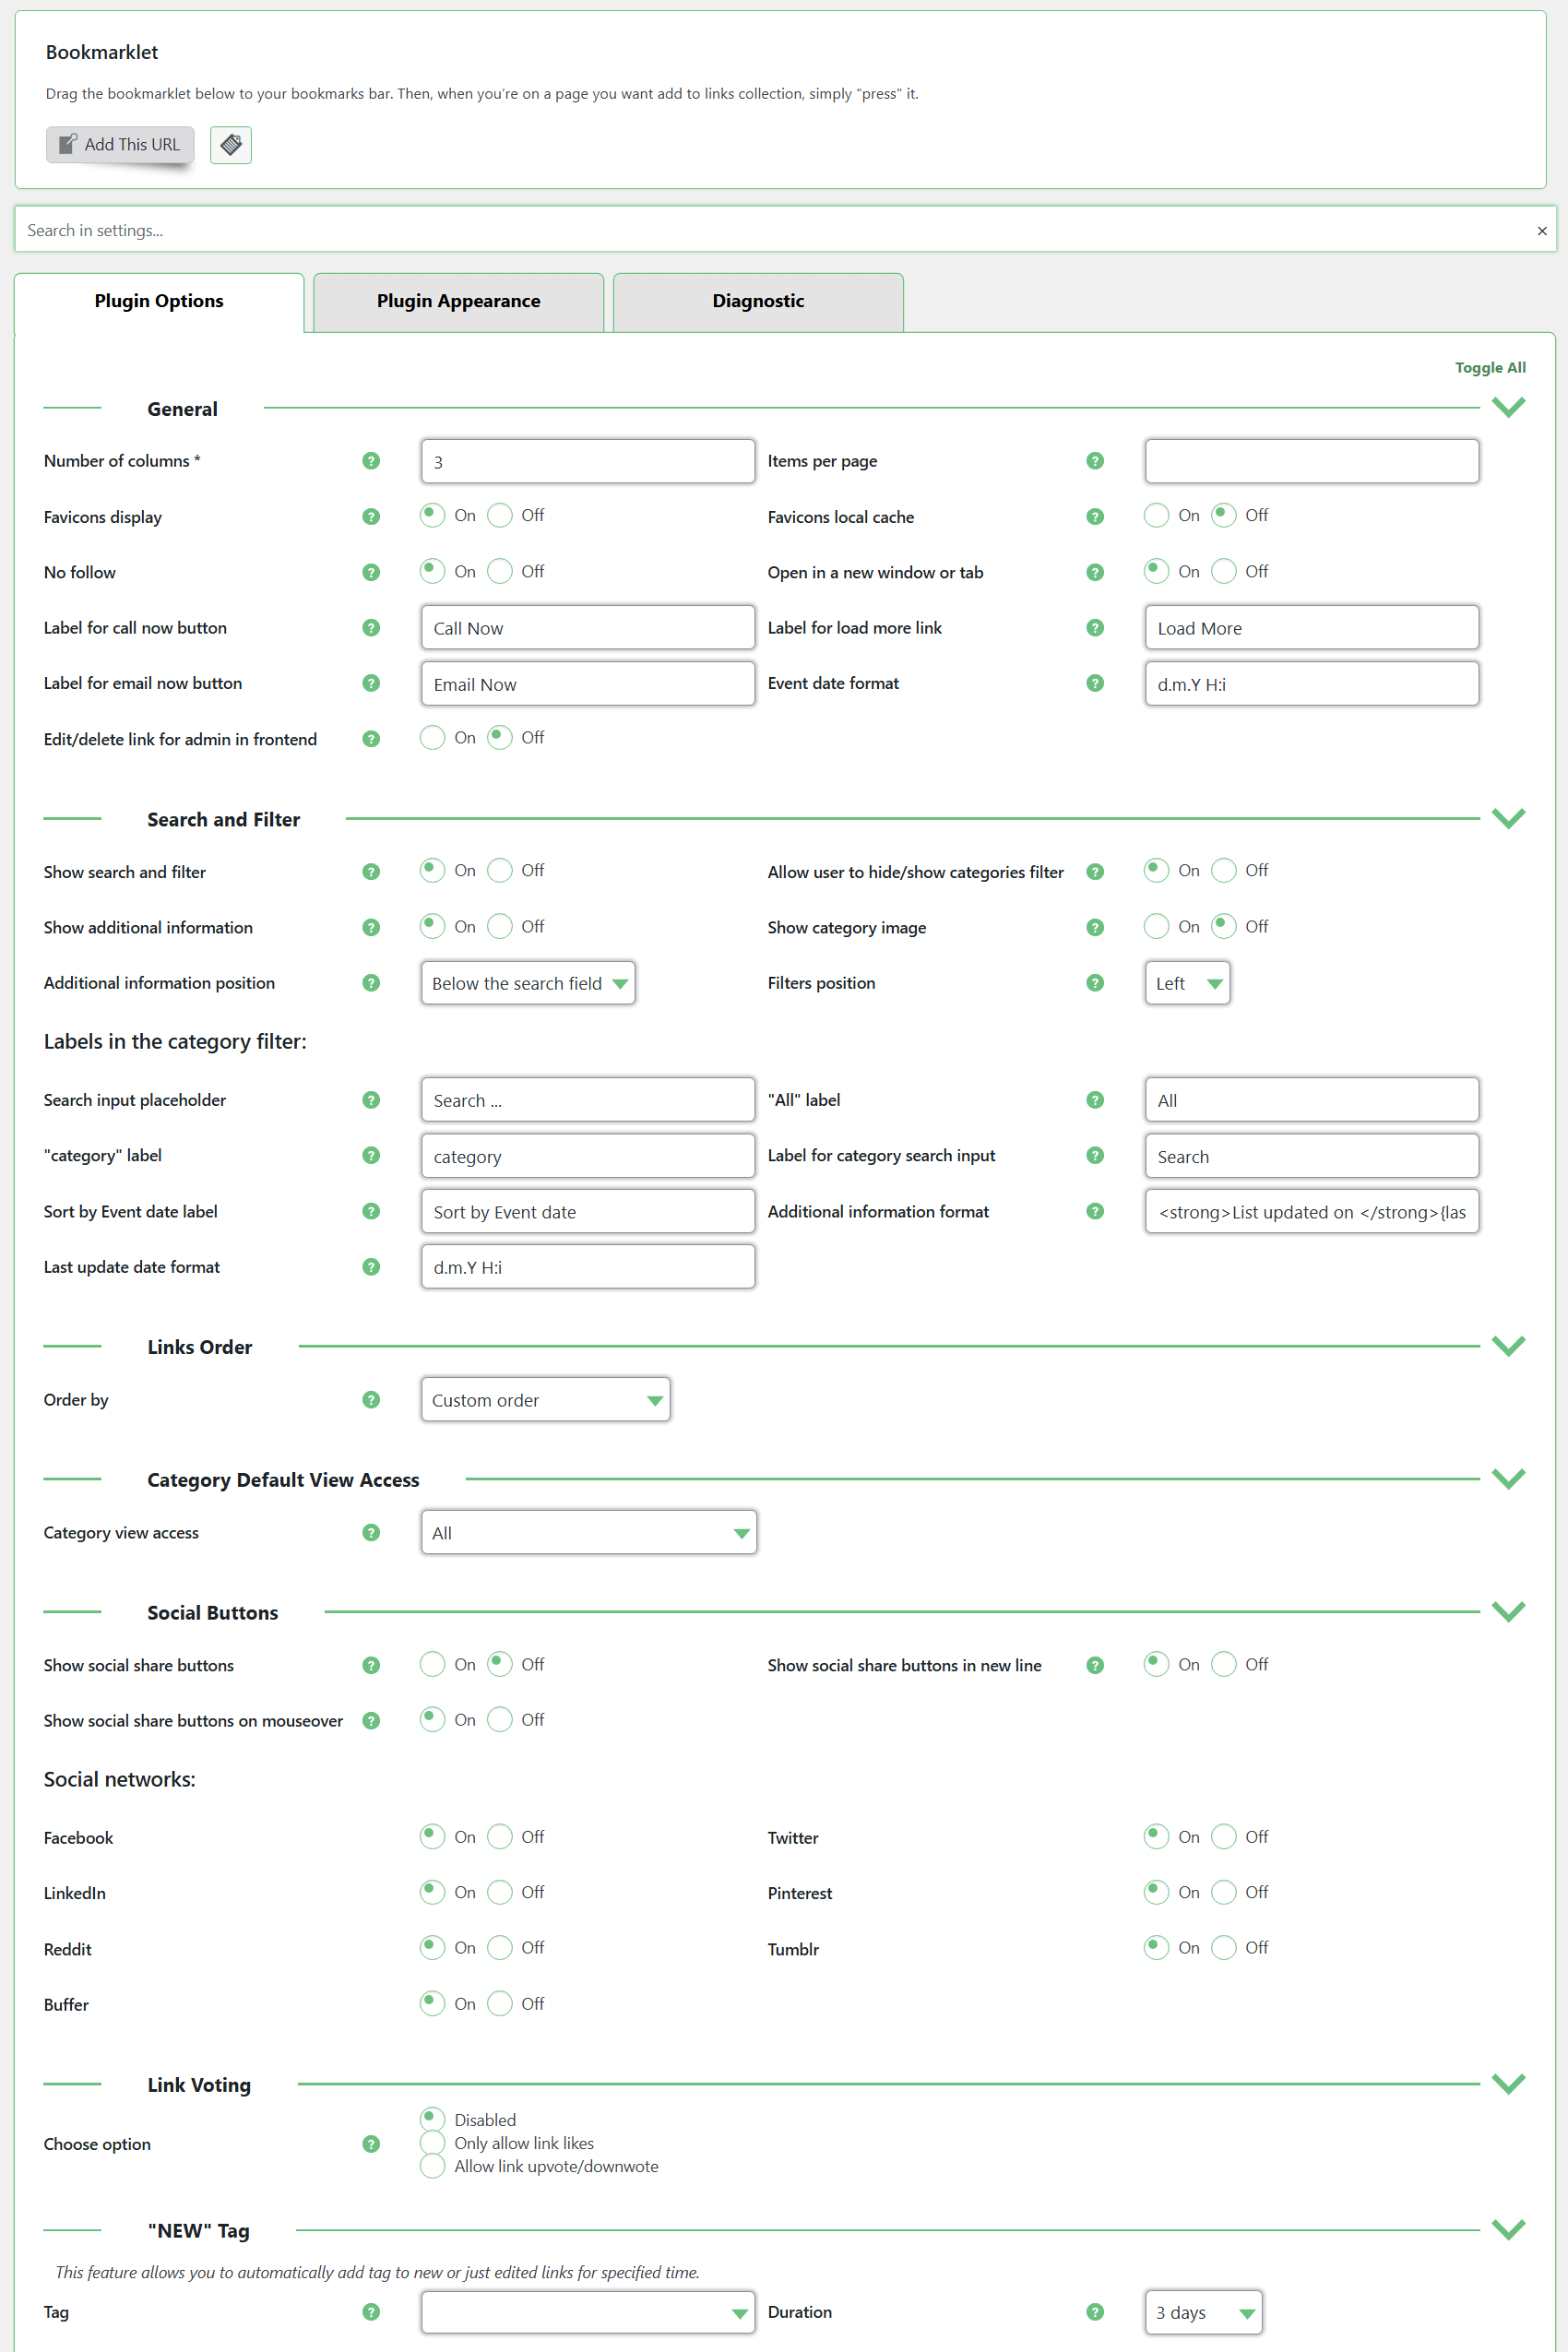This screenshot has height=2352, width=1568.
Task: Select Only allow link likes option
Action: point(432,2143)
